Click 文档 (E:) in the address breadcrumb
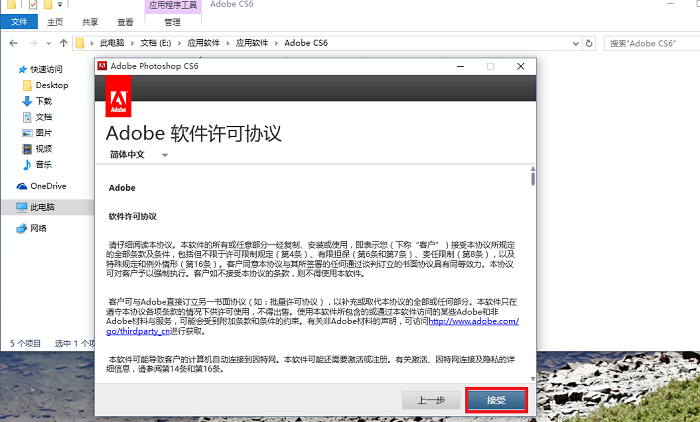 point(156,43)
